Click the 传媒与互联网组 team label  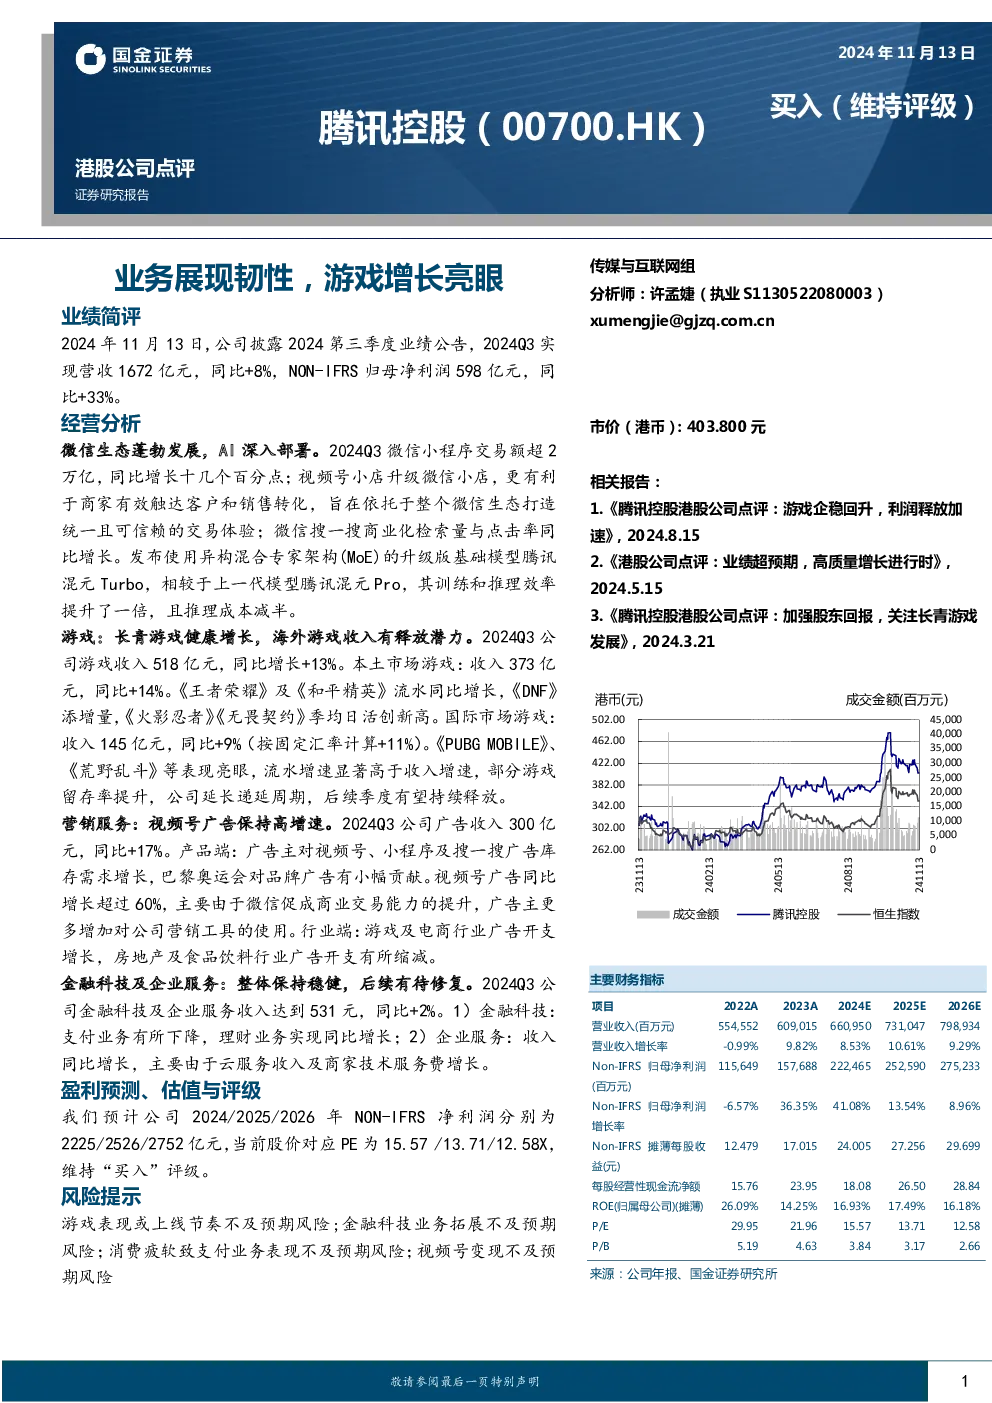642,266
